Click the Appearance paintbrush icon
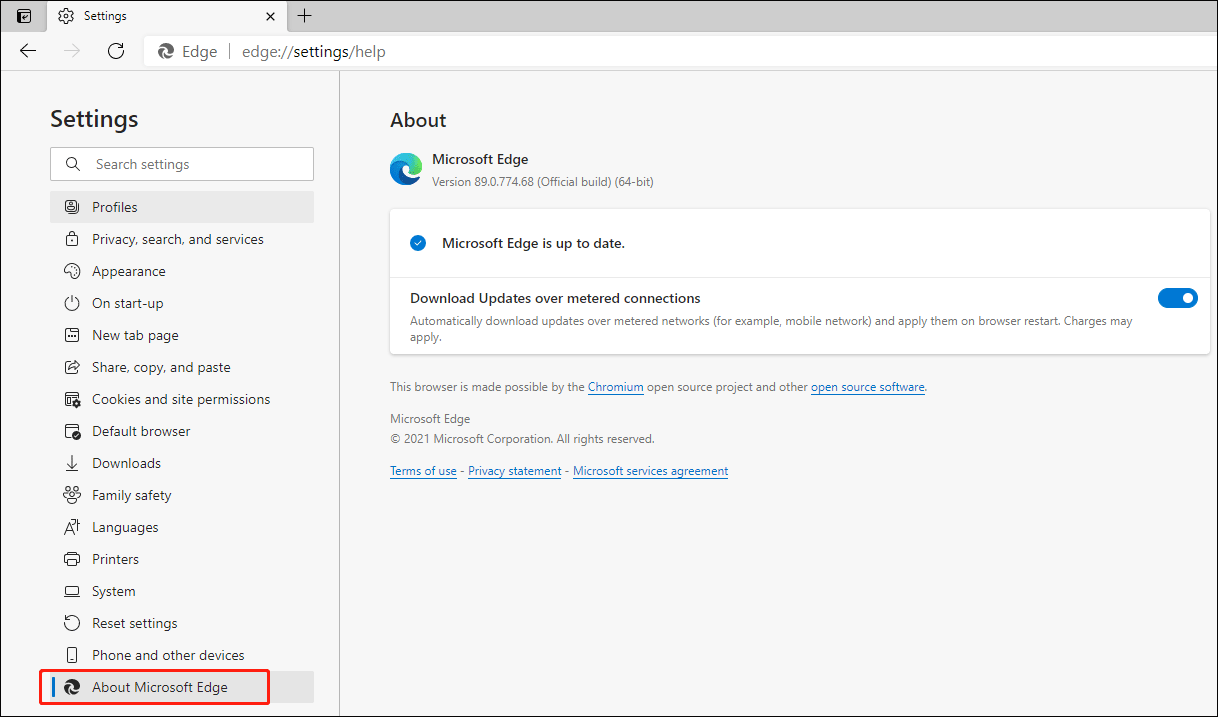This screenshot has width=1218, height=717. tap(71, 271)
